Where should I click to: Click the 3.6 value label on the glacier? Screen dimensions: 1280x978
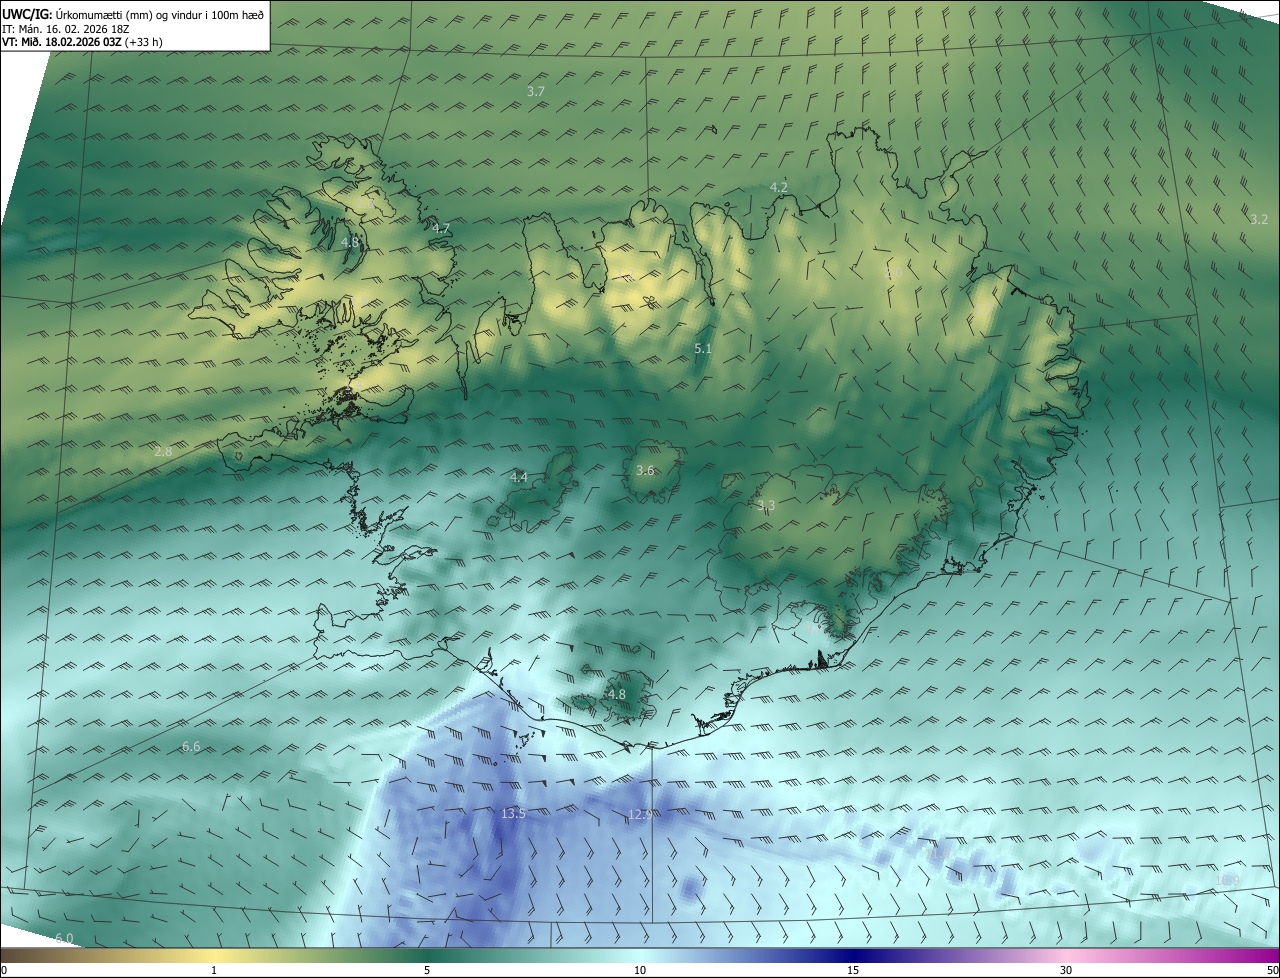645,470
